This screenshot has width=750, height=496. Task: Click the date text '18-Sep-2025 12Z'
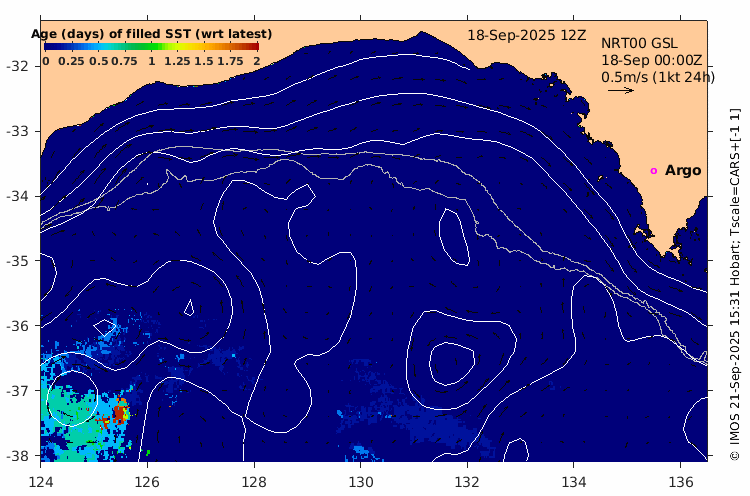[526, 35]
